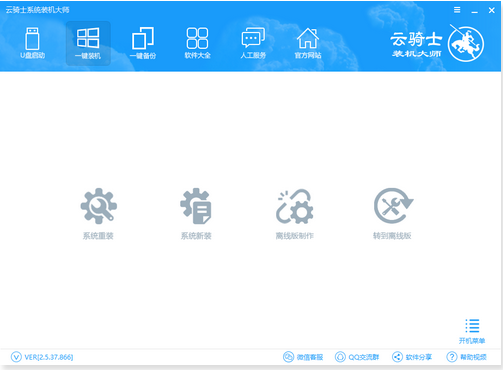Open 帮助视频 help video link

click(x=466, y=357)
